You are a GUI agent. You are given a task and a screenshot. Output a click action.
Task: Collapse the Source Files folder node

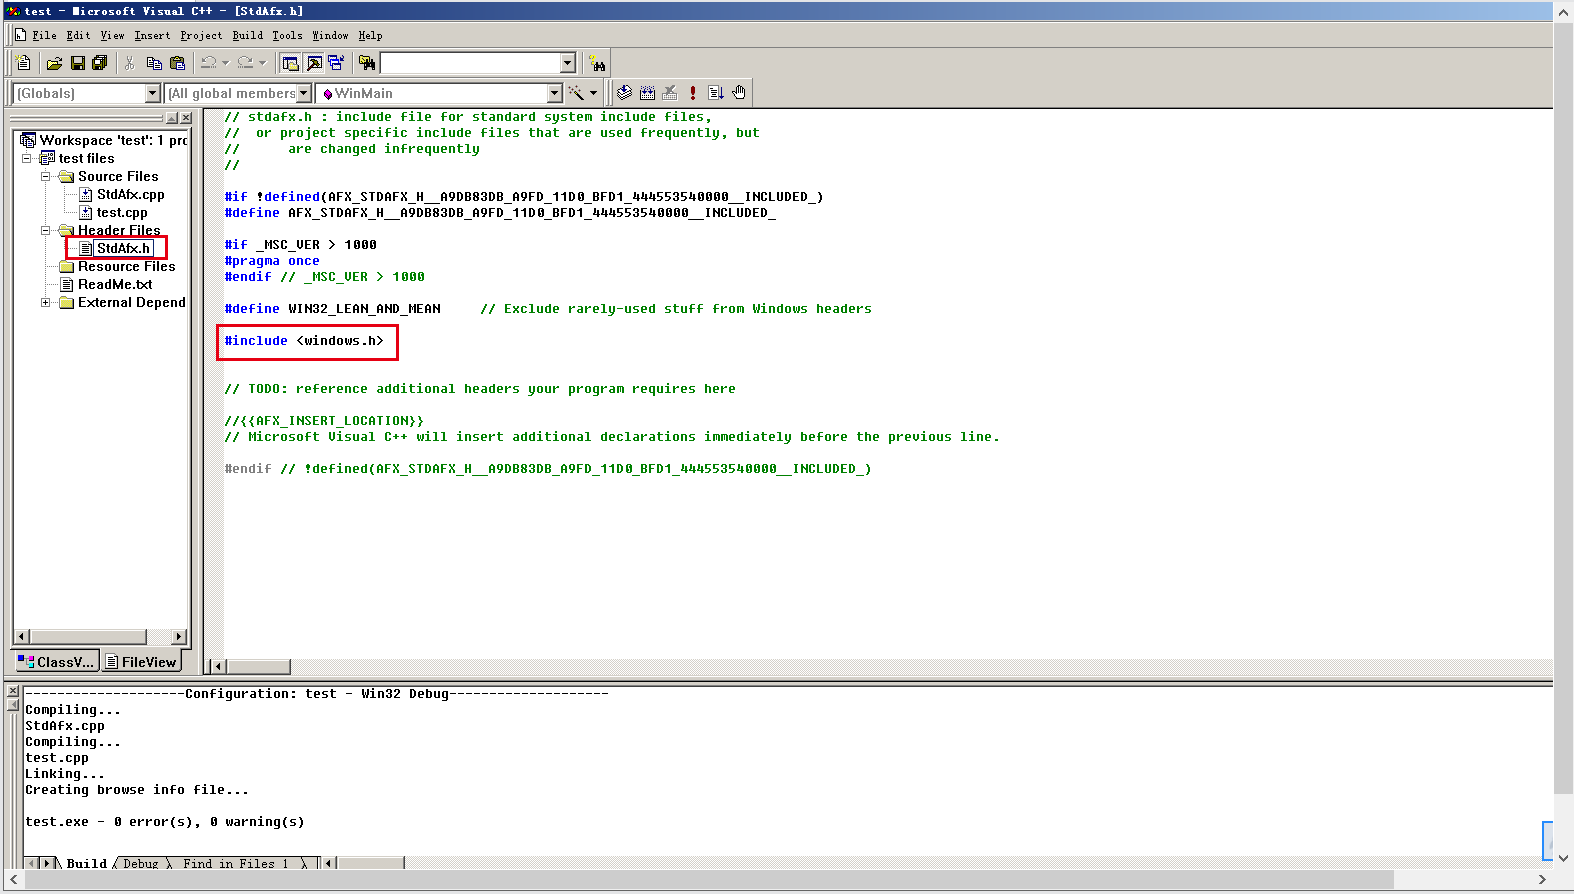click(x=45, y=176)
